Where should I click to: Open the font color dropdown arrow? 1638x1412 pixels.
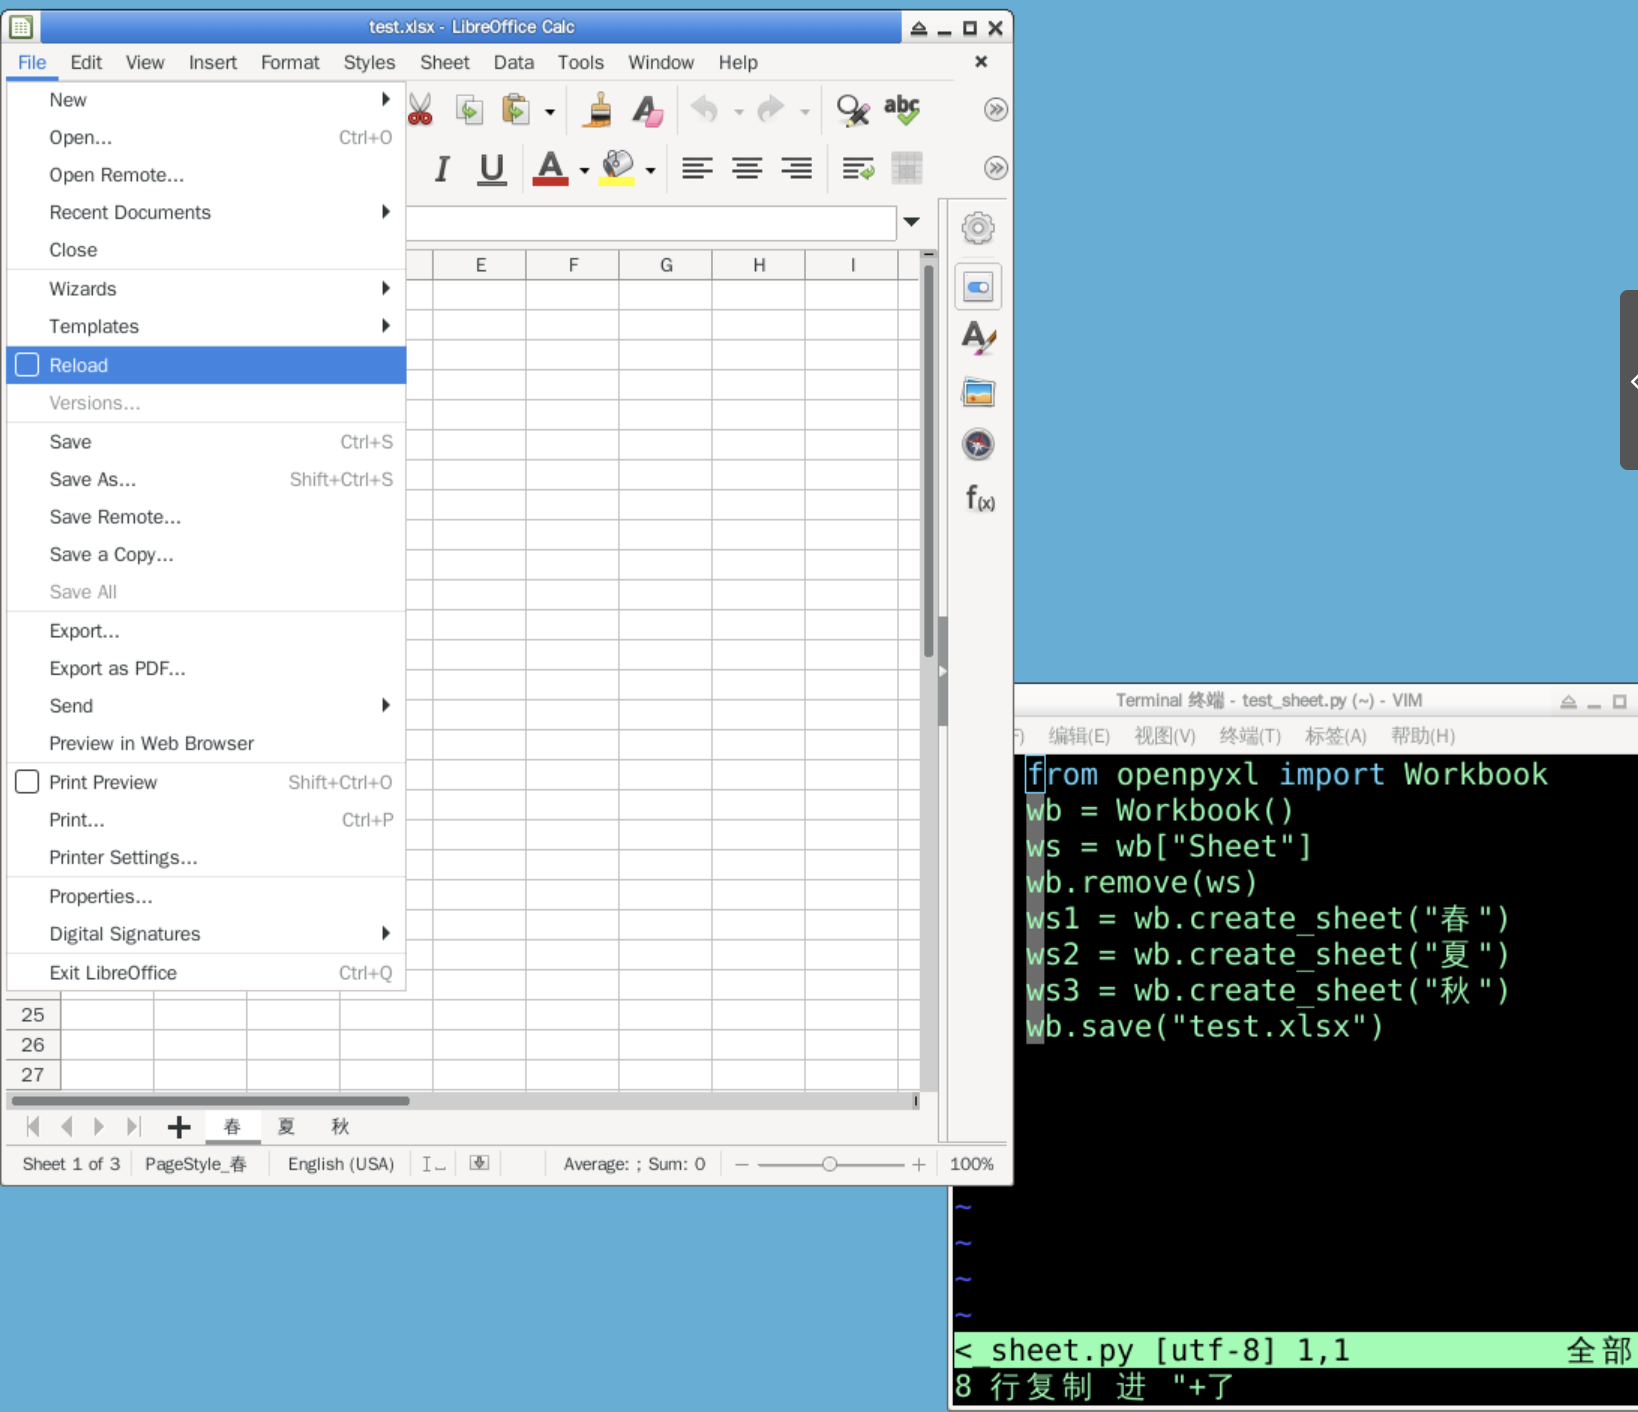click(584, 171)
